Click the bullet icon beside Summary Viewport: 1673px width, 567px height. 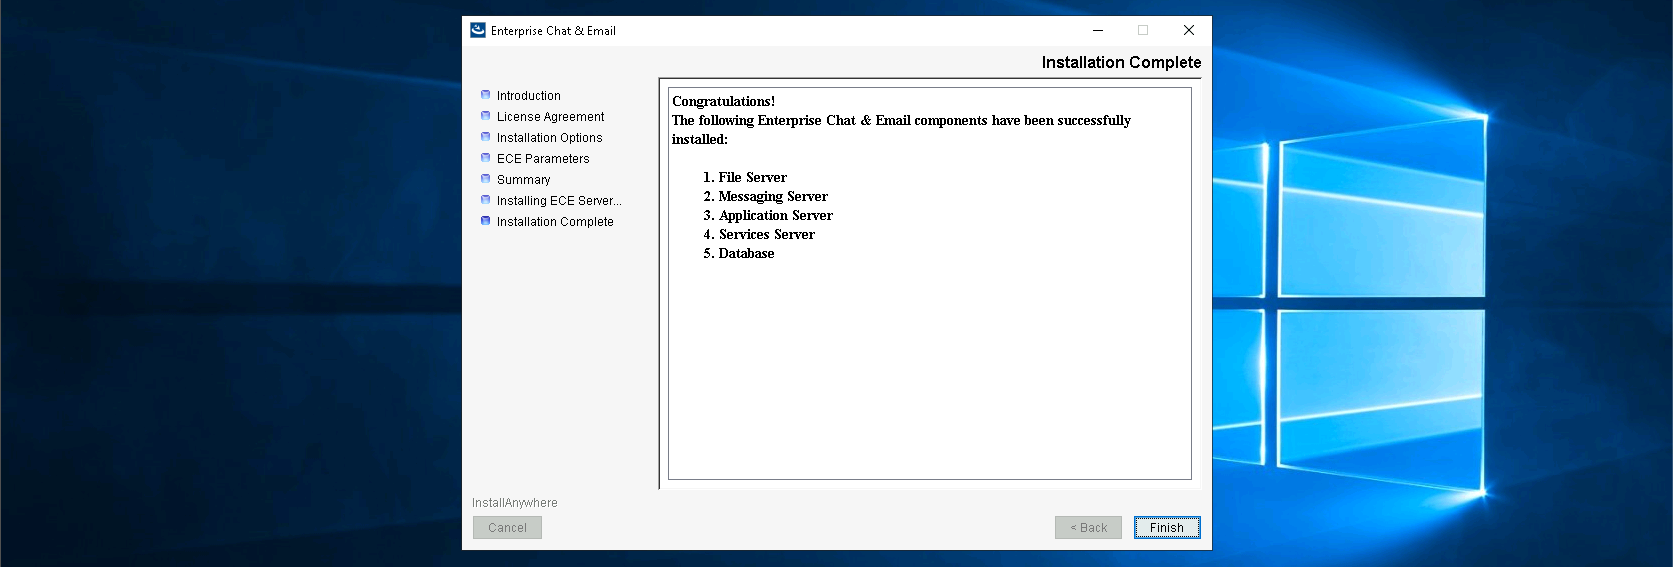click(x=486, y=179)
